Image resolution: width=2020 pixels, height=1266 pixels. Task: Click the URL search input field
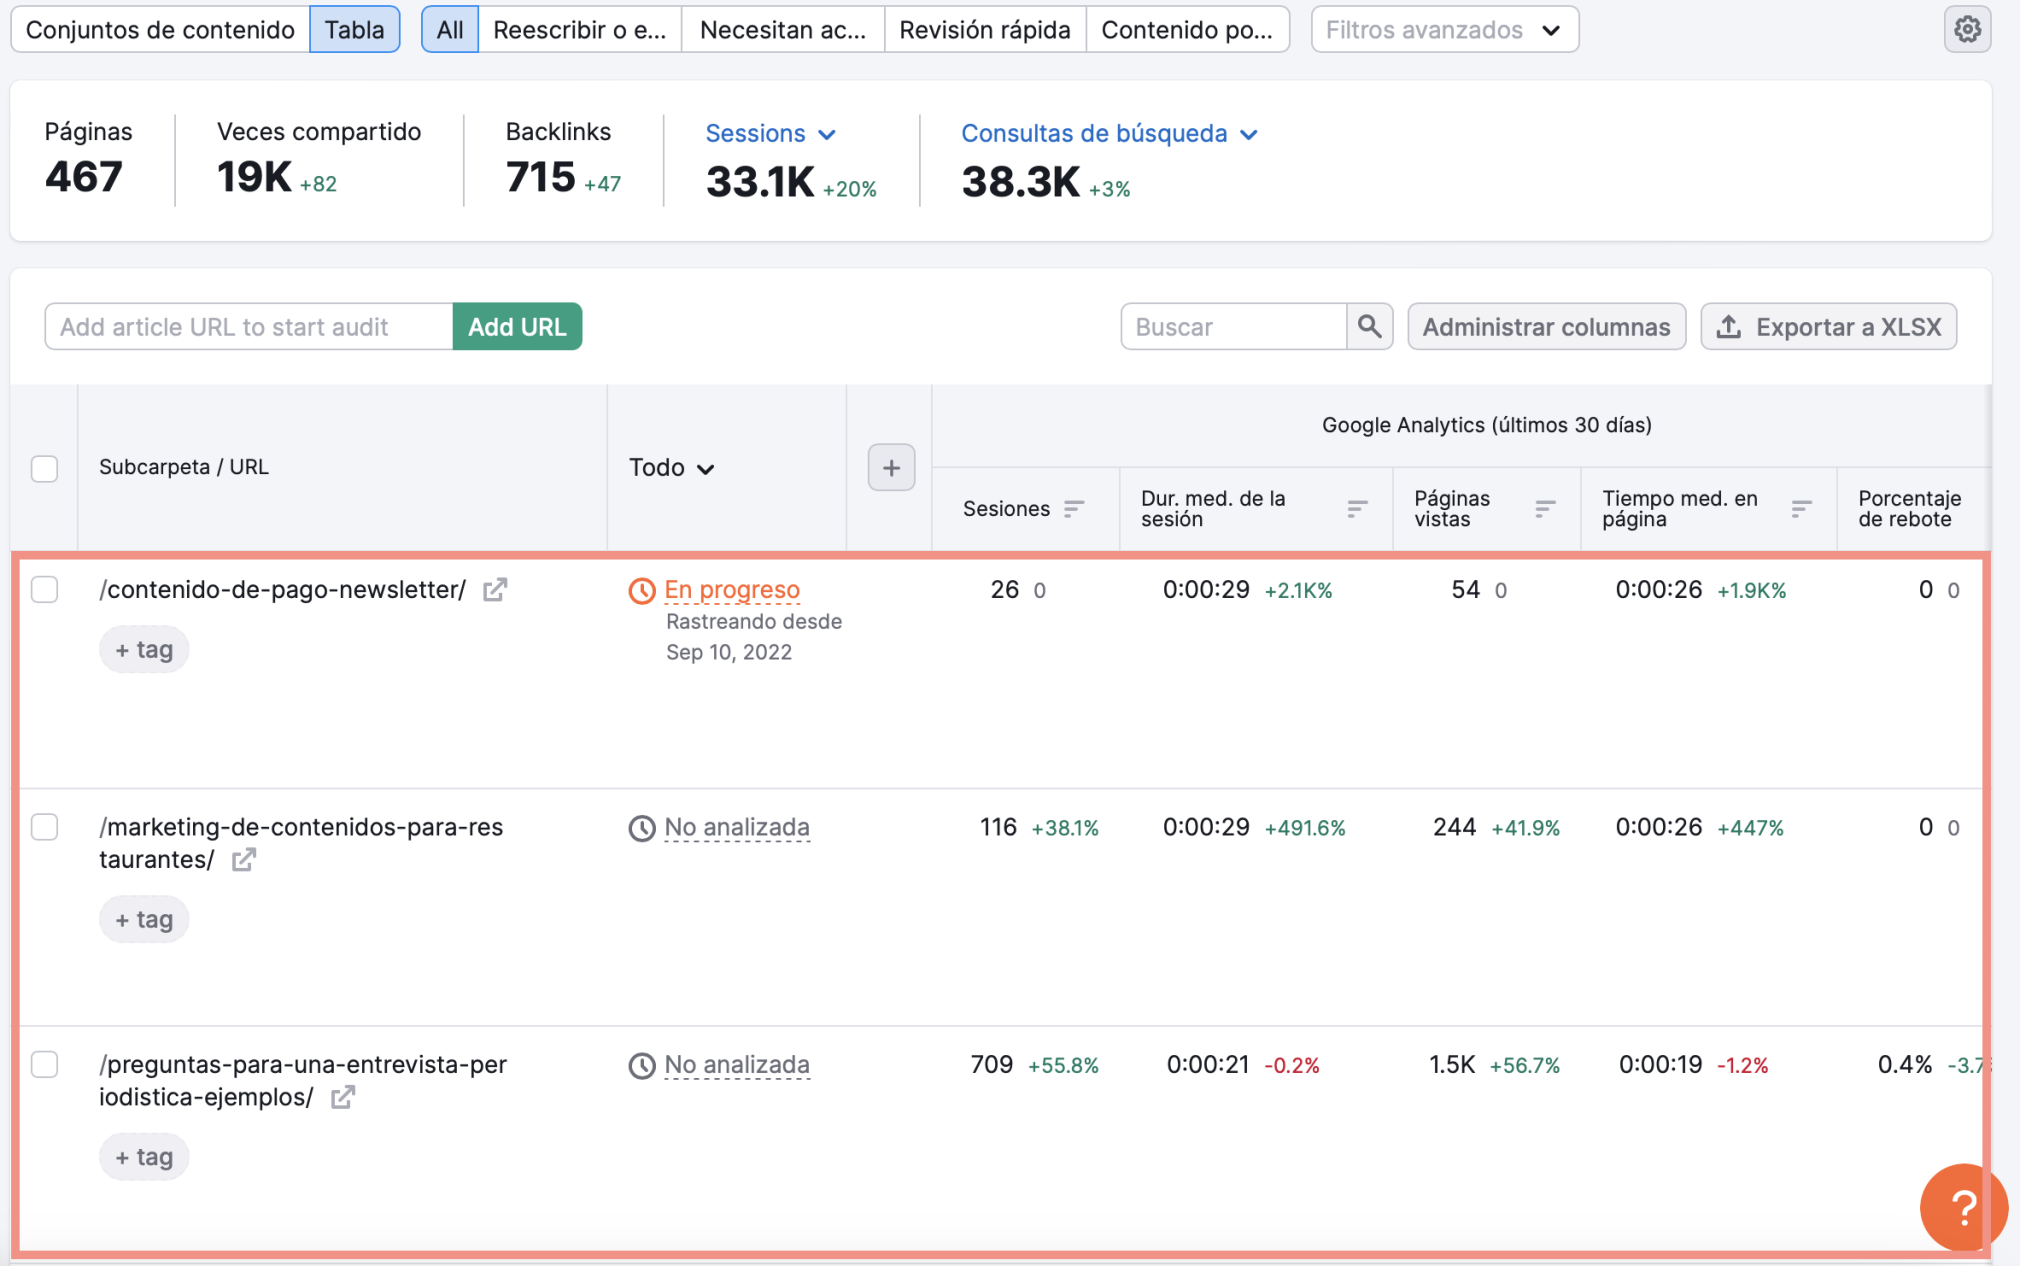[x=246, y=325]
